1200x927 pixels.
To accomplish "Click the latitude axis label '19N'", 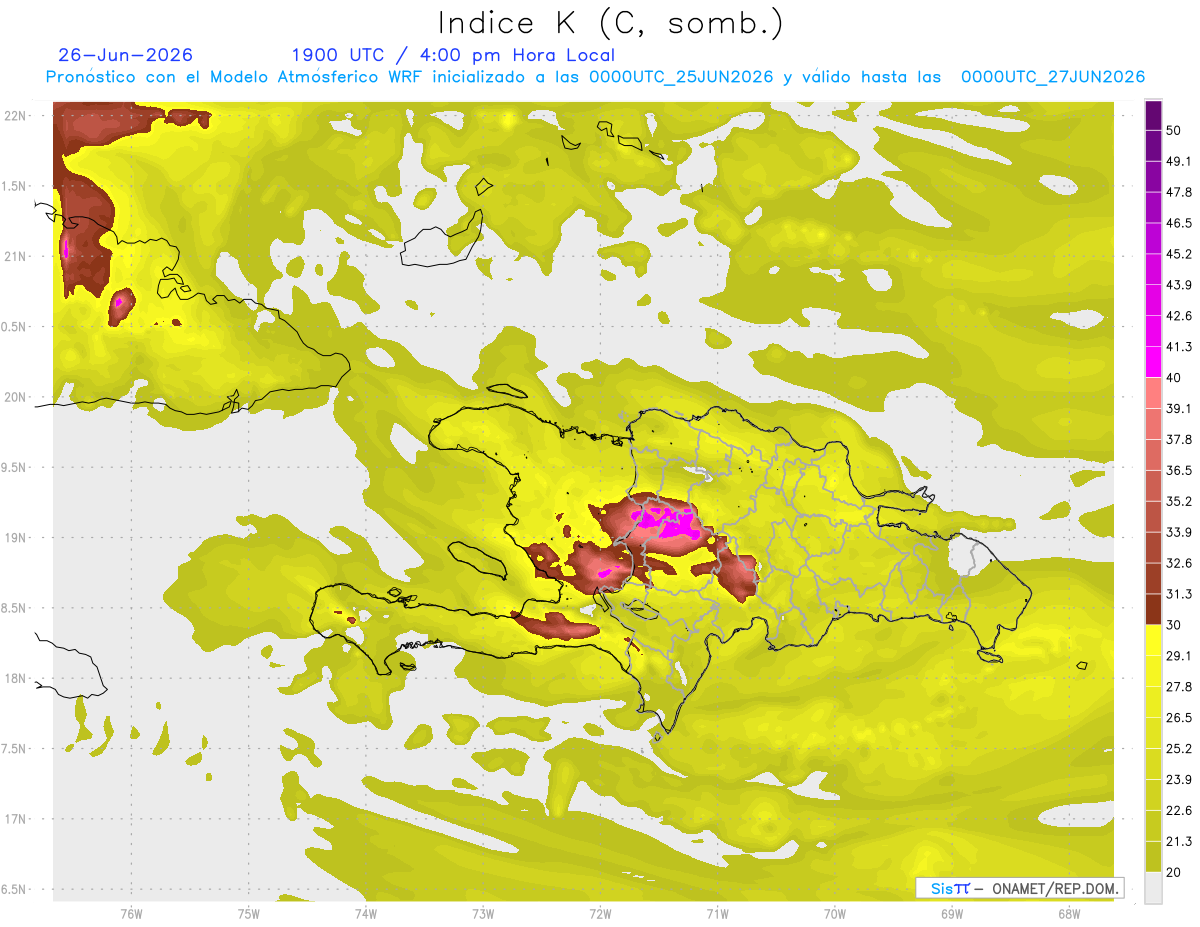I will pos(15,537).
